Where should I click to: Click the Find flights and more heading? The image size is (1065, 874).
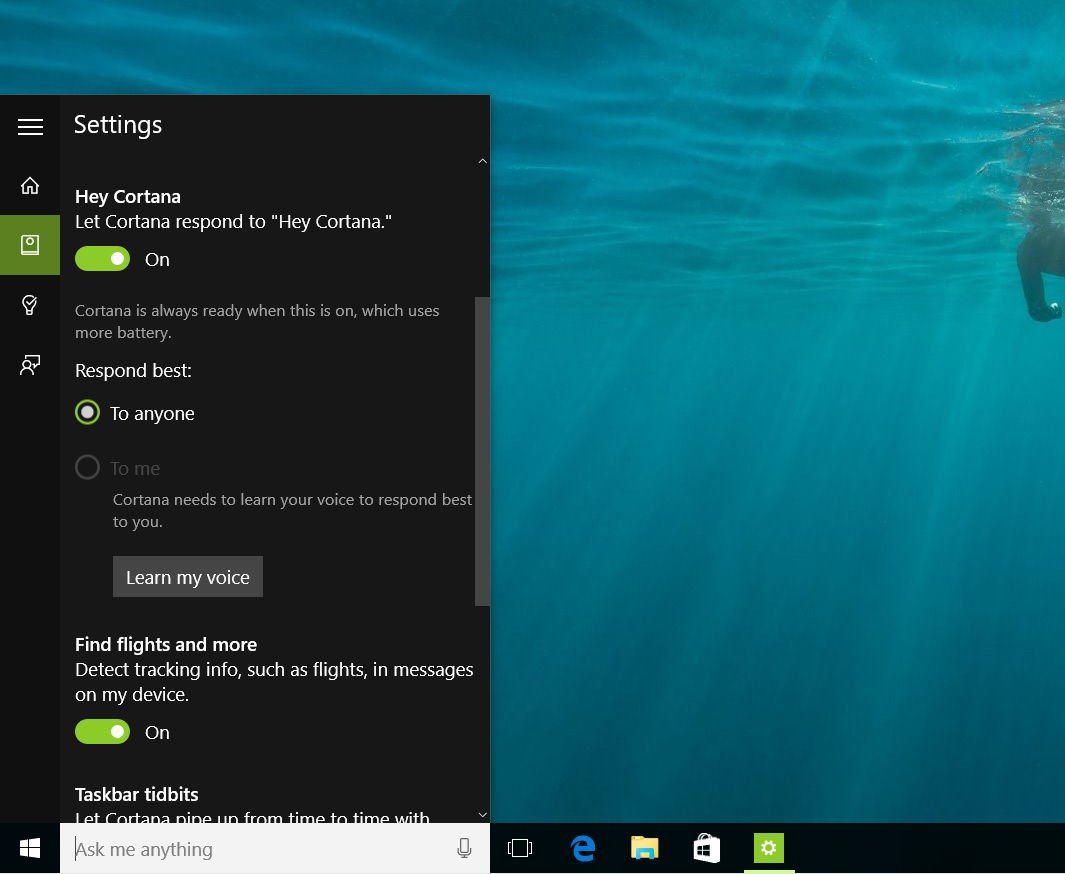(166, 644)
